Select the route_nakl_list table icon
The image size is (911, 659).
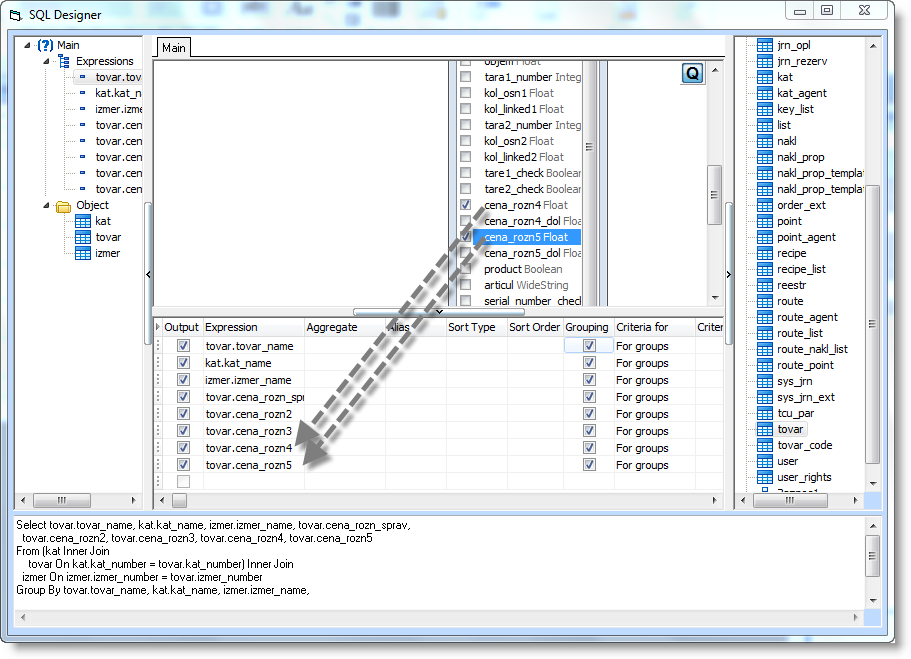click(x=765, y=349)
